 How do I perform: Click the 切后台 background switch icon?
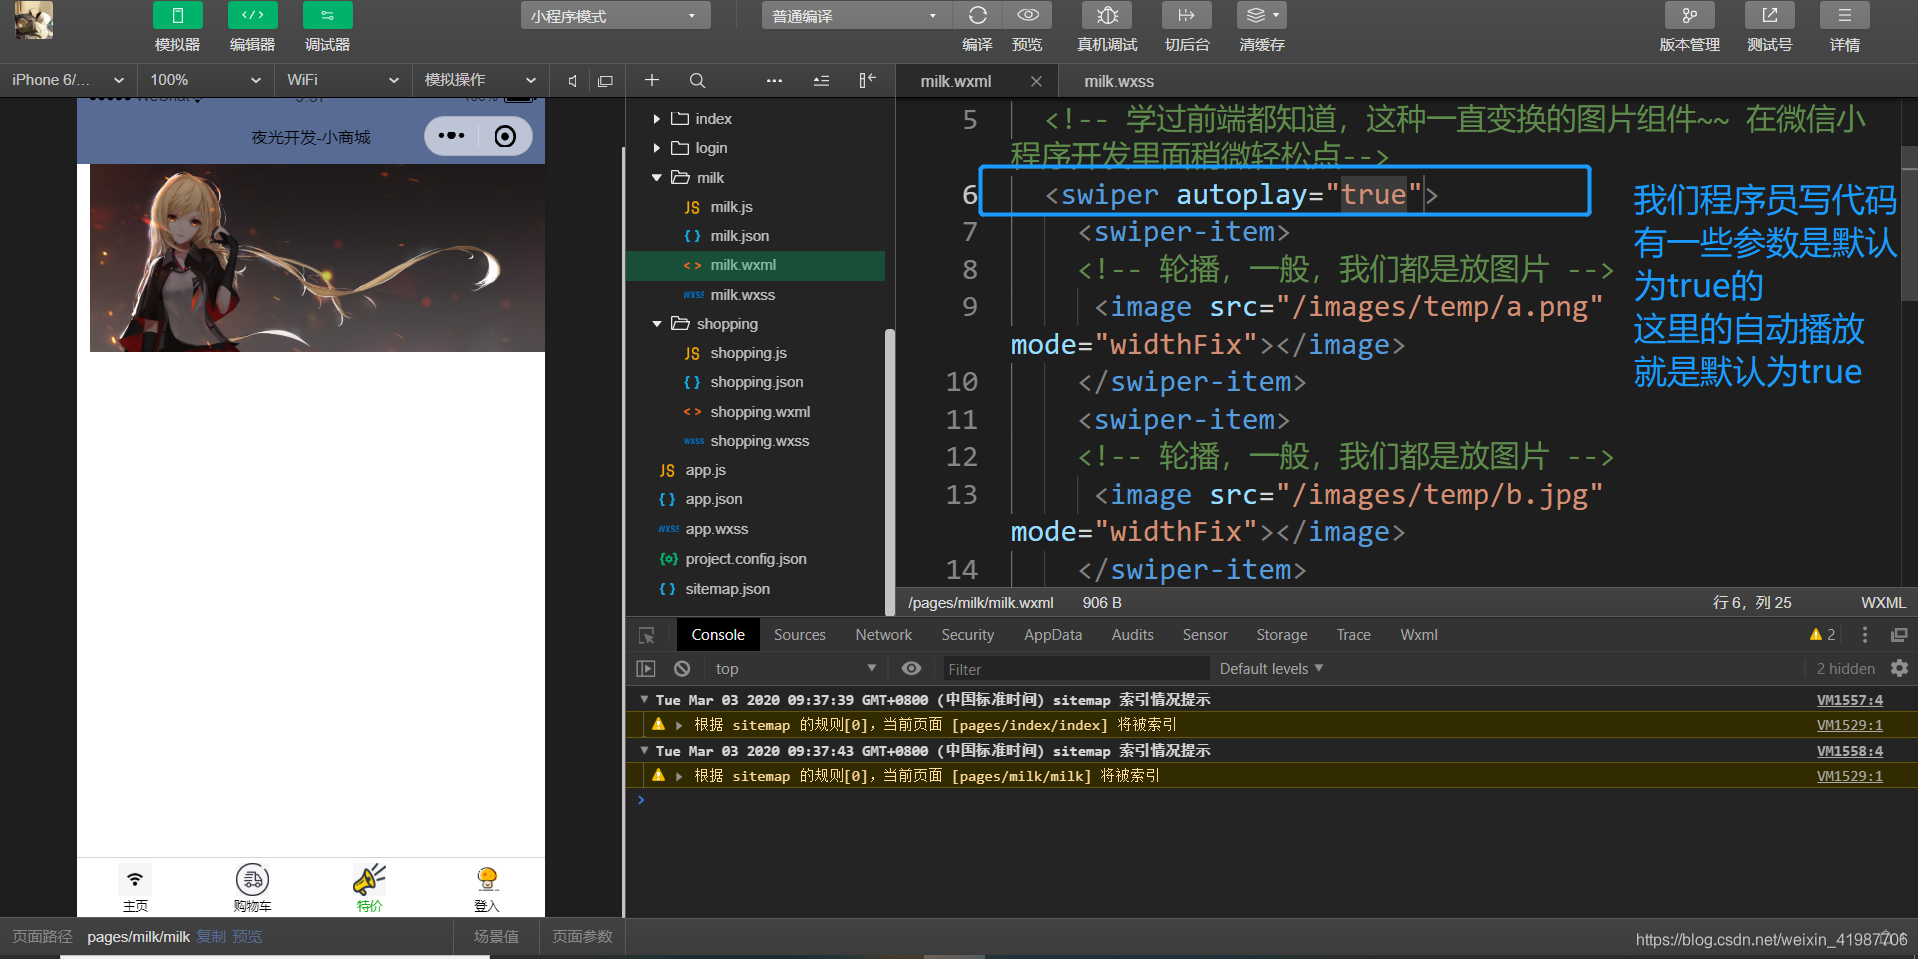(x=1187, y=16)
